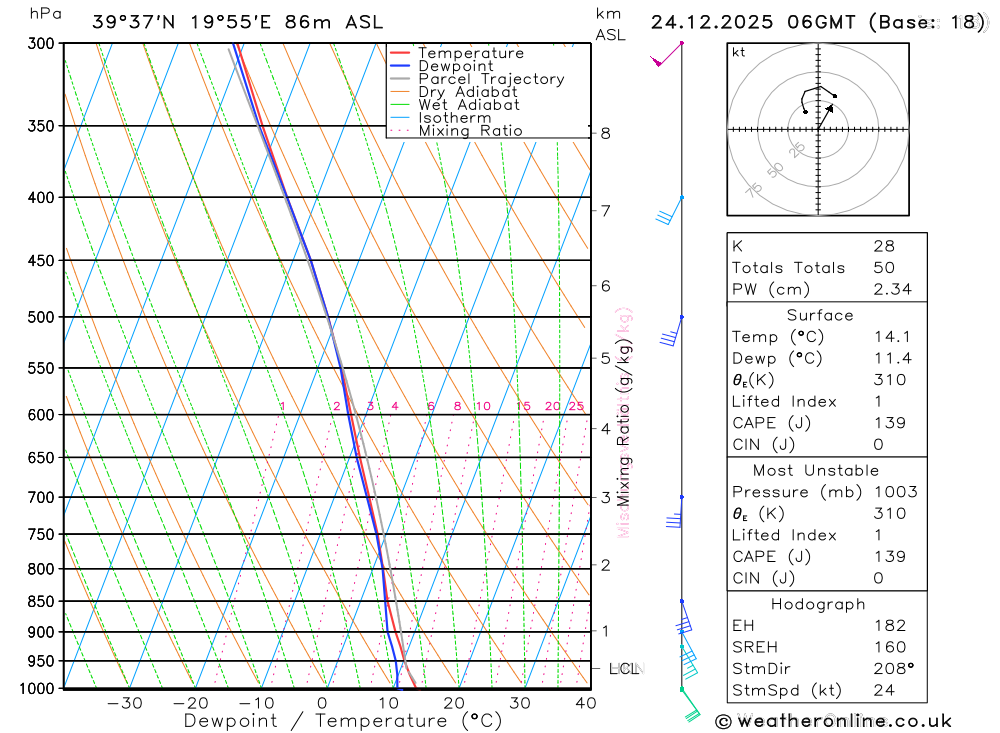Image resolution: width=1000 pixels, height=733 pixels.
Task: Click the Dewpoint / Temperature (°C) axis title
Action: pyautogui.click(x=342, y=722)
